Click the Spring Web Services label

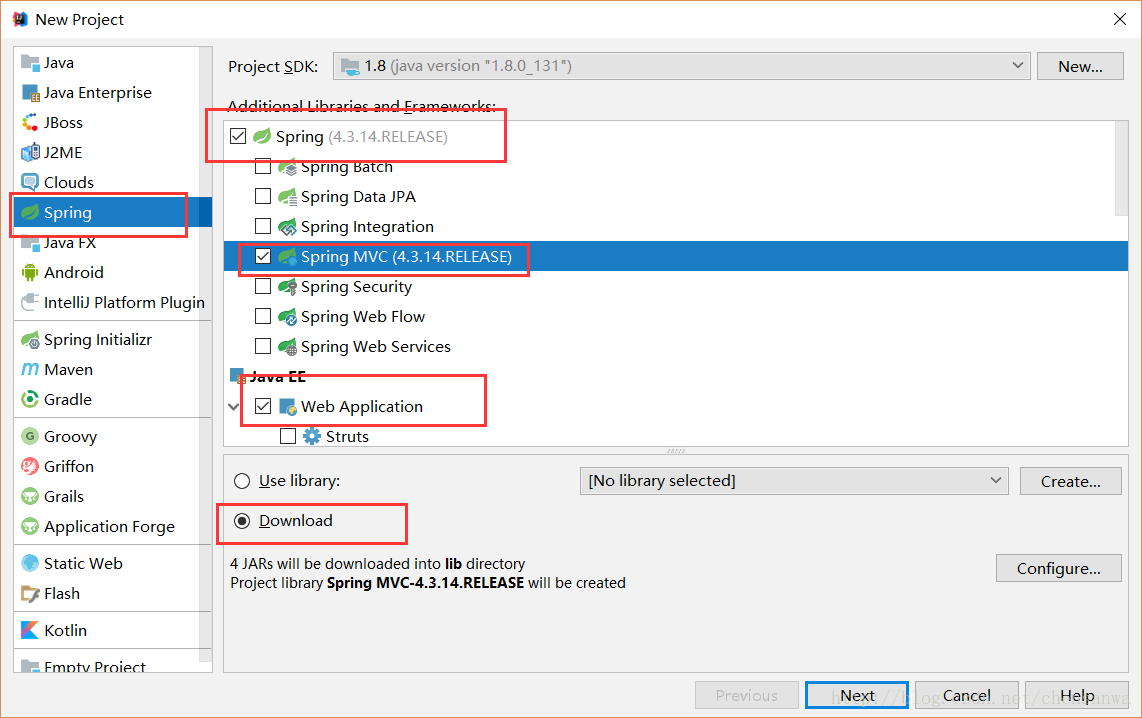[x=376, y=347]
